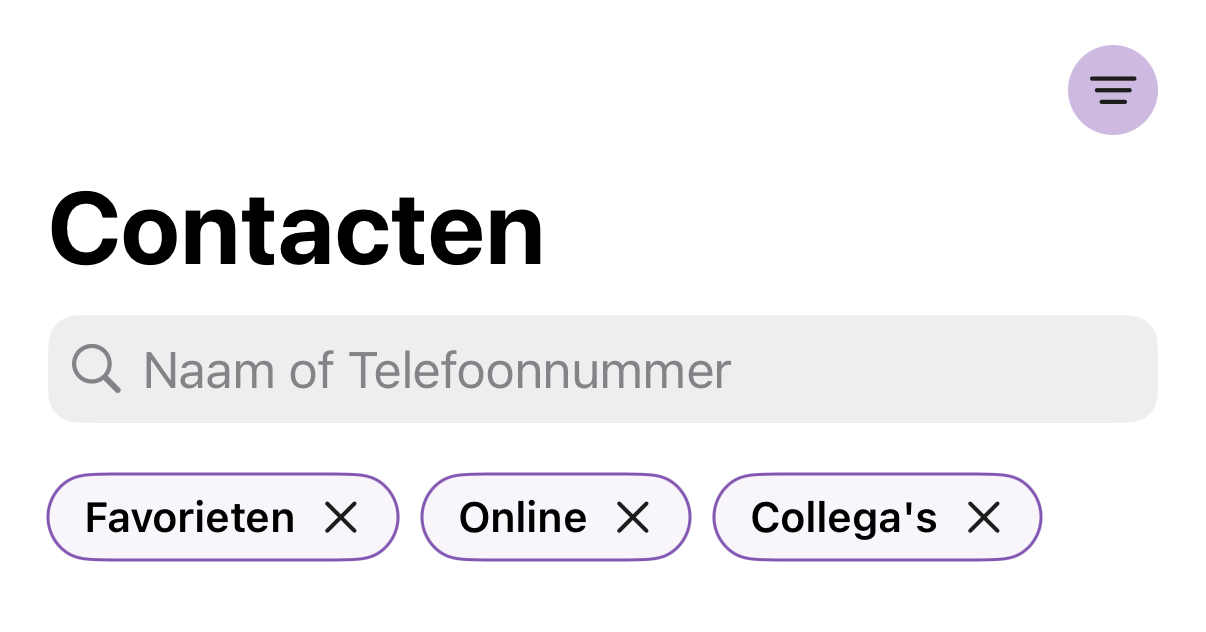Image resolution: width=1206 pixels, height=632 pixels.
Task: Remove the Collega's filter chip via X
Action: [x=984, y=517]
